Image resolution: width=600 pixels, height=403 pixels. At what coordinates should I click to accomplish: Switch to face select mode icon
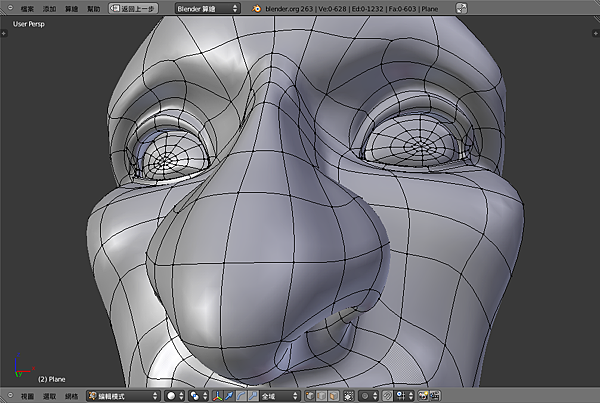click(335, 396)
